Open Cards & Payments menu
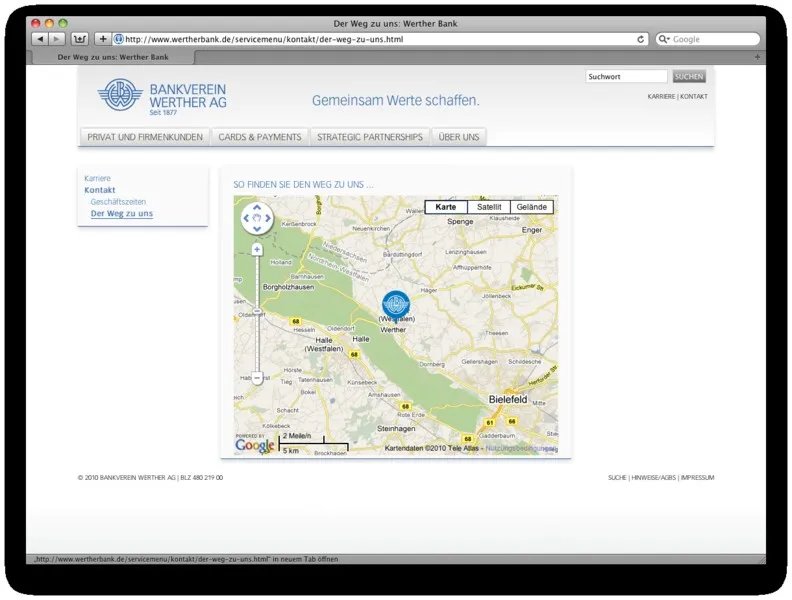 tap(260, 137)
